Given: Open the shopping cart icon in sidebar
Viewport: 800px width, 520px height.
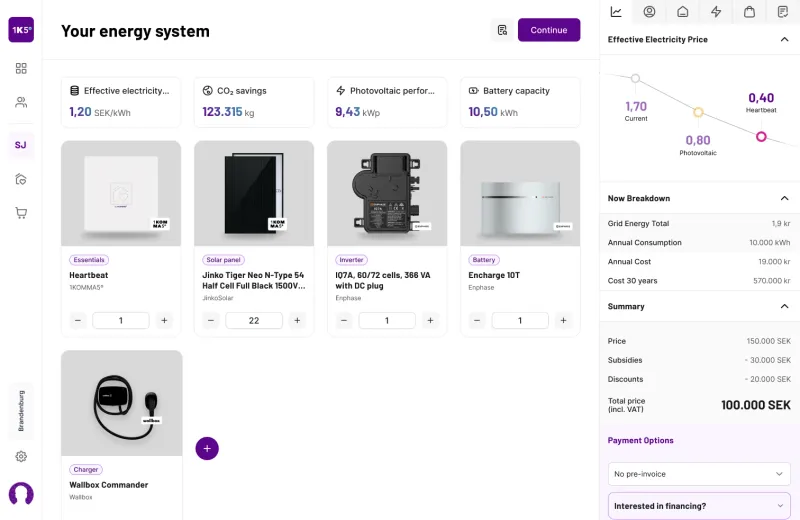Looking at the screenshot, I should tap(21, 213).
